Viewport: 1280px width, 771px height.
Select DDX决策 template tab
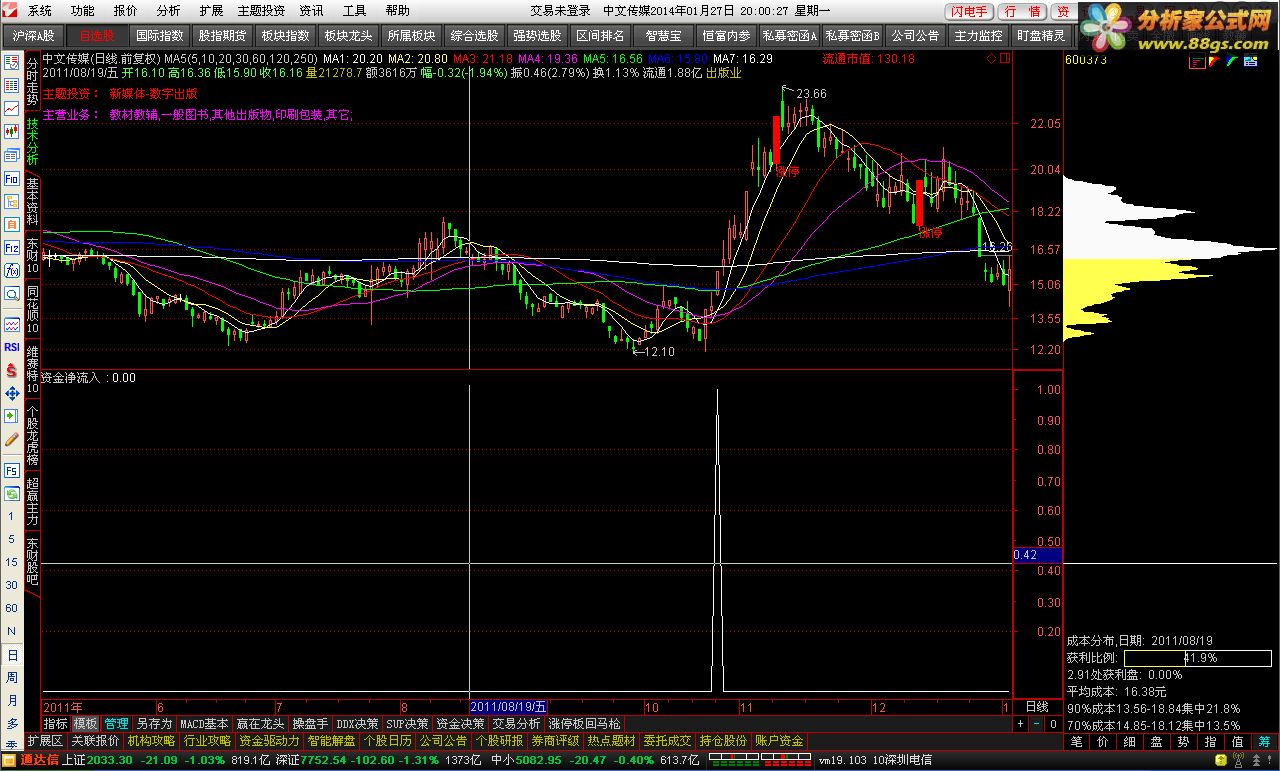[358, 723]
